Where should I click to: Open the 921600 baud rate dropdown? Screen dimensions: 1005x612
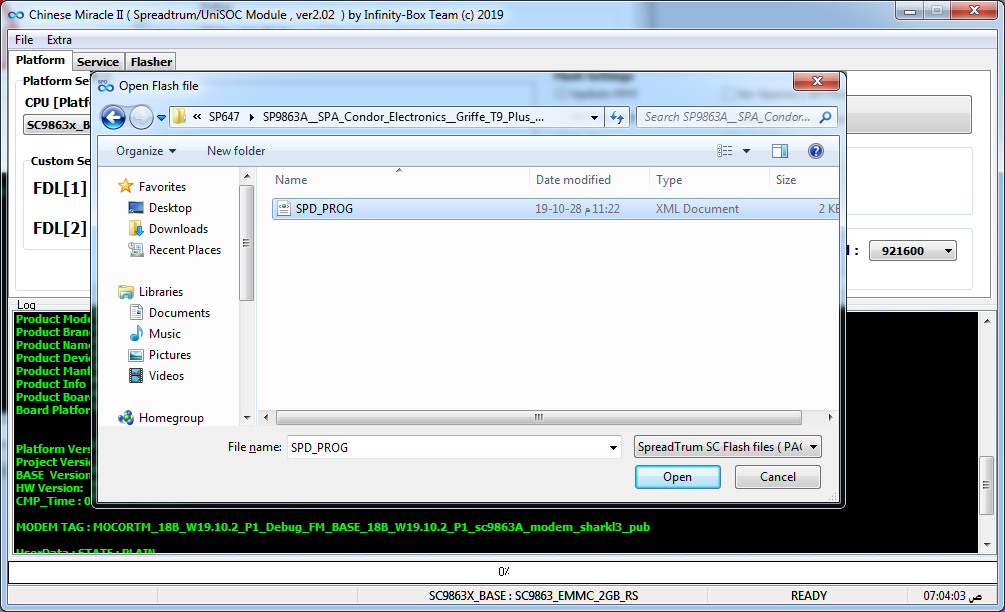(x=913, y=251)
